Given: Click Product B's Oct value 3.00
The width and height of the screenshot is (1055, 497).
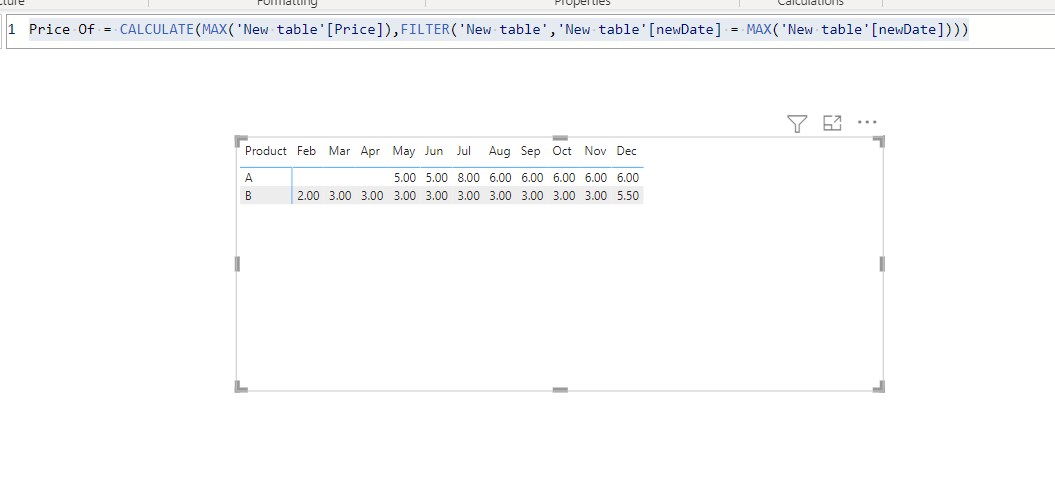Looking at the screenshot, I should coord(564,196).
